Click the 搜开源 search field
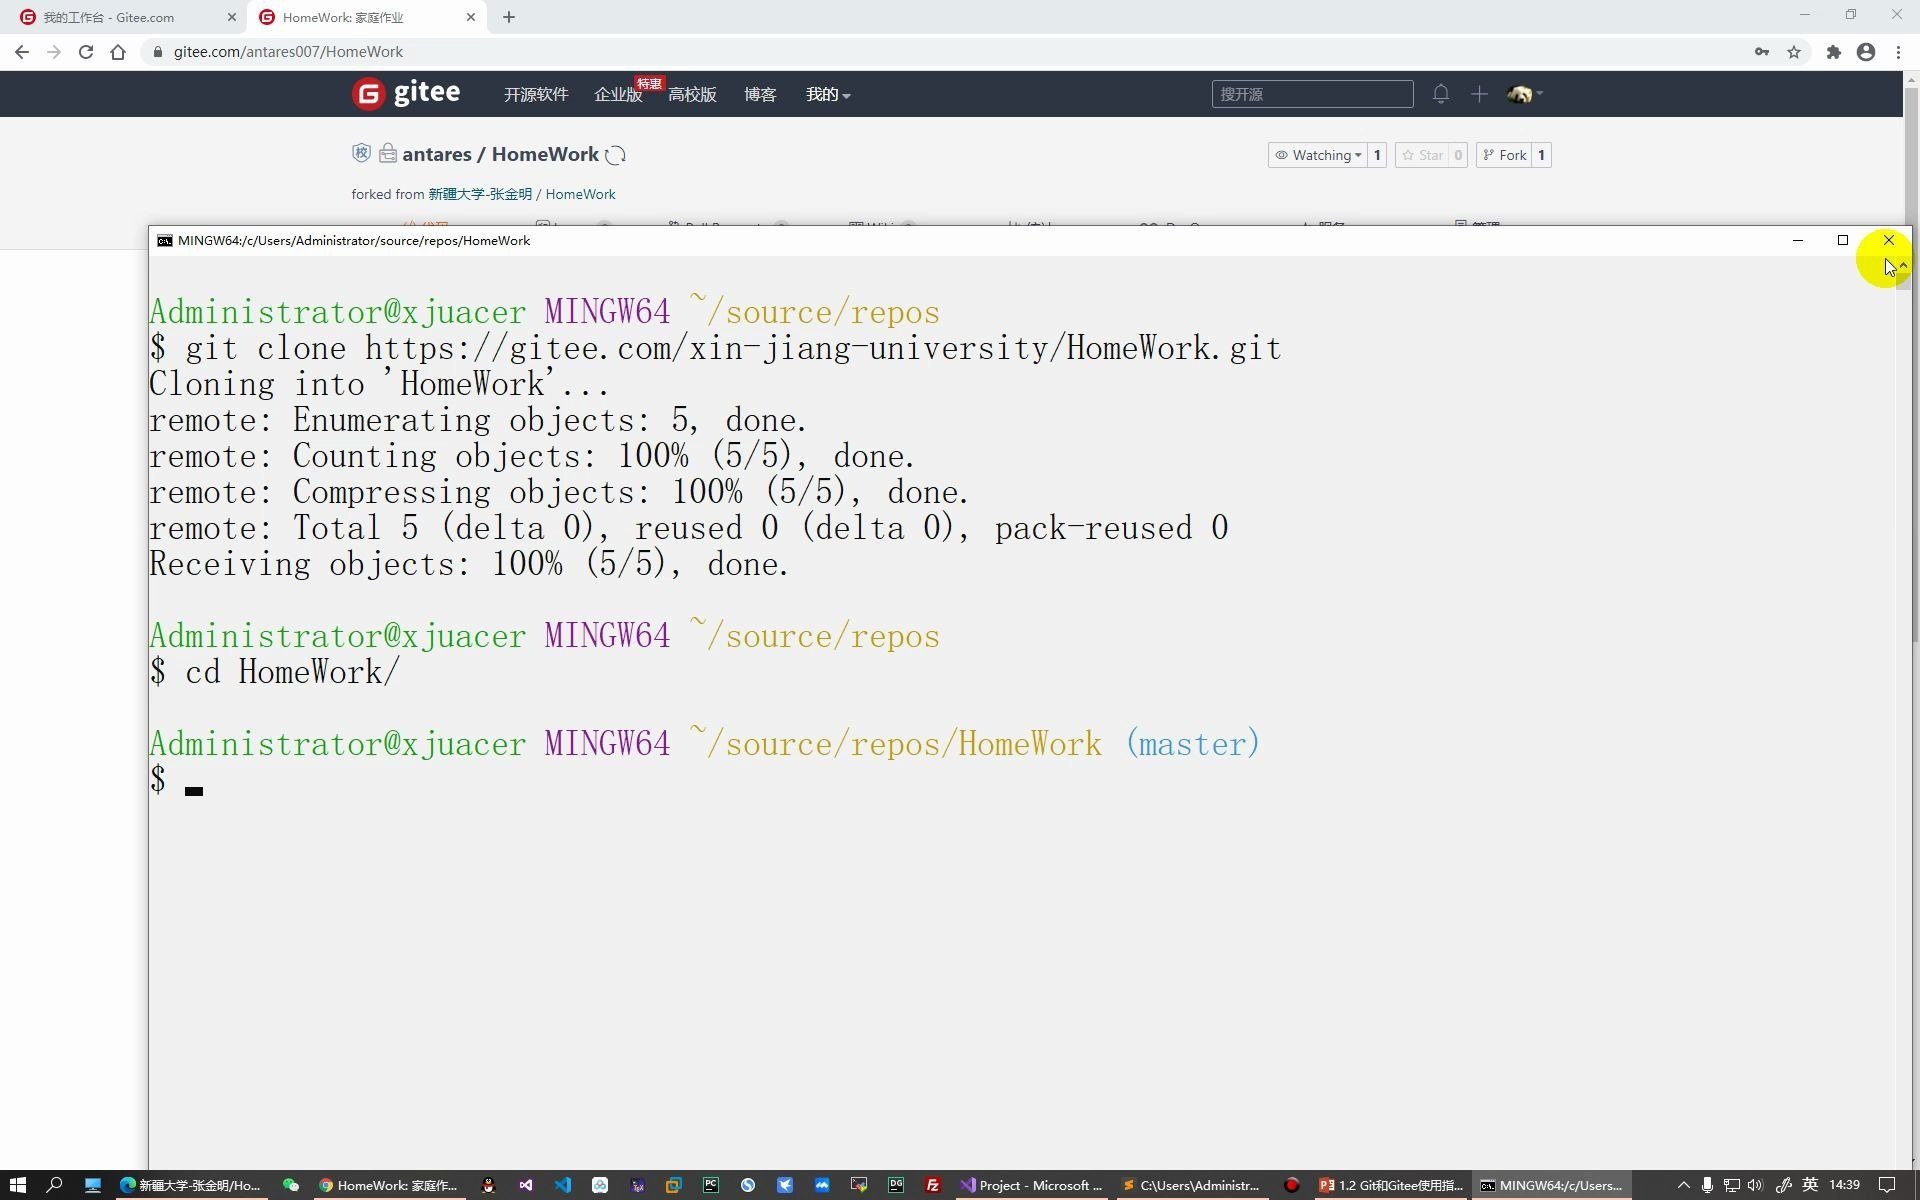Image resolution: width=1920 pixels, height=1200 pixels. 1312,94
